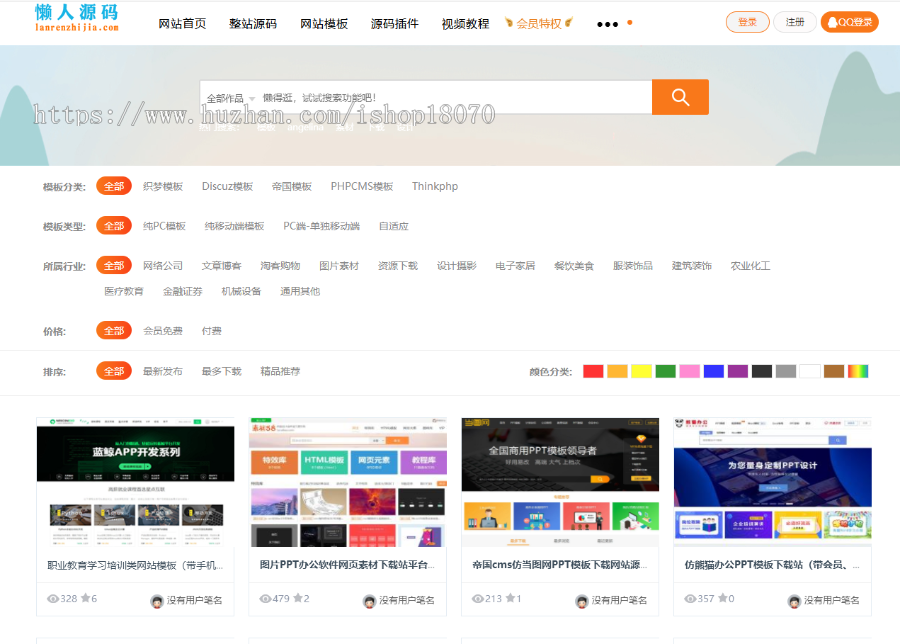Image resolution: width=900 pixels, height=644 pixels.
Task: Click the user avatar on 帝国cms card
Action: (x=580, y=600)
